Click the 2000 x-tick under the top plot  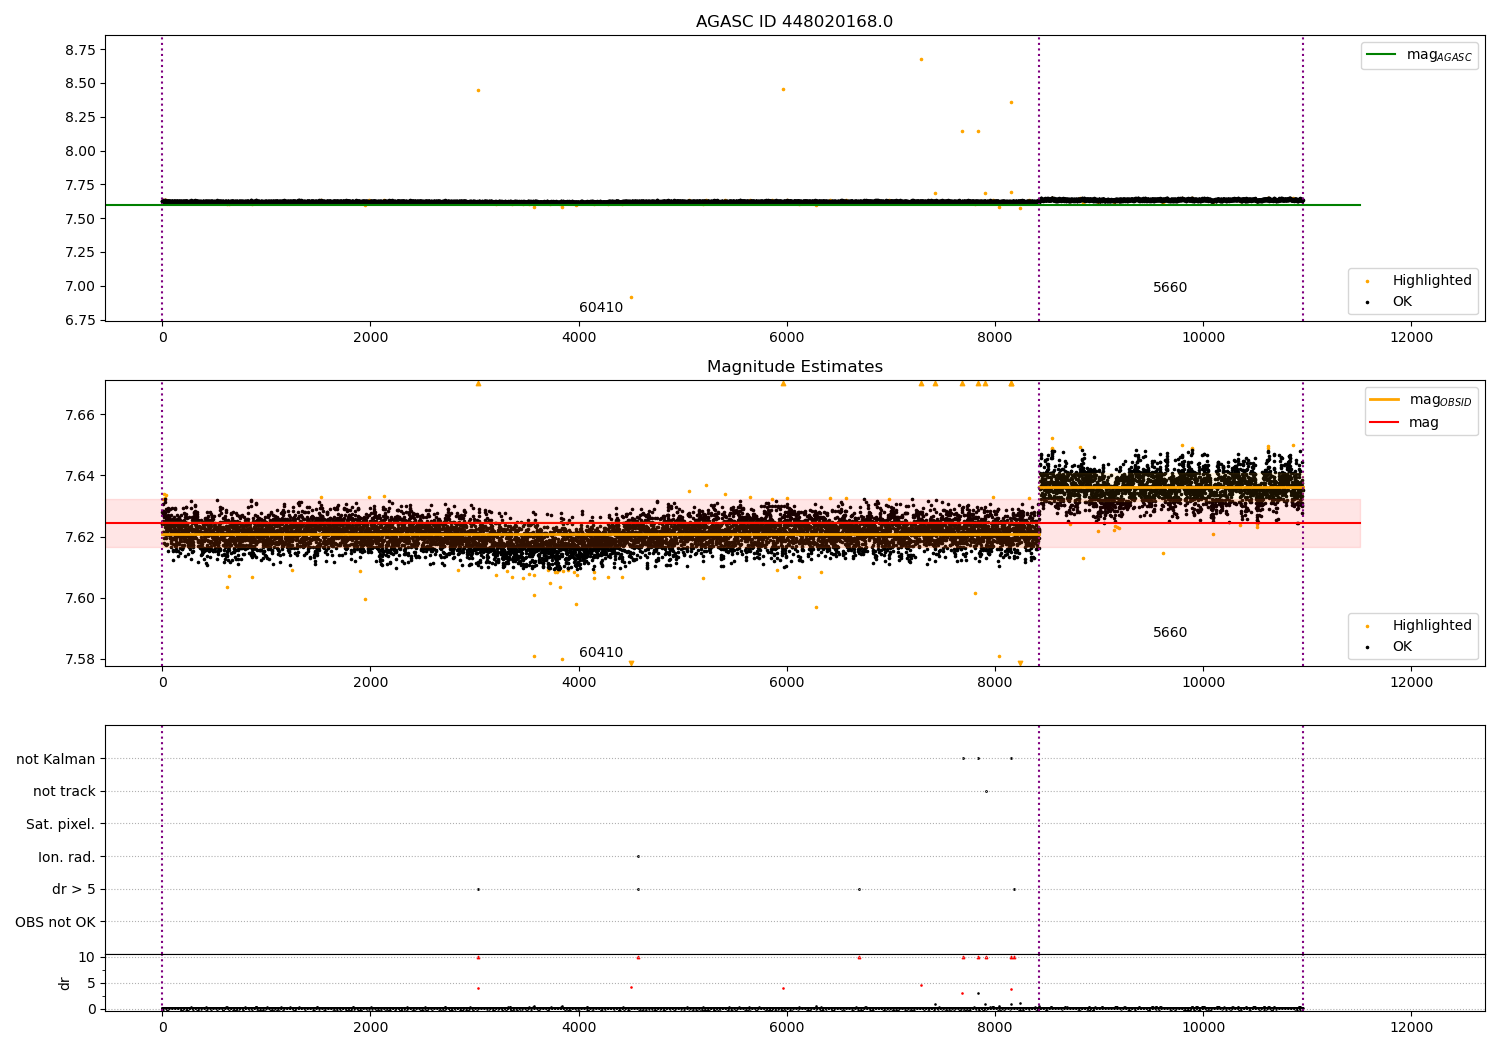pyautogui.click(x=370, y=338)
